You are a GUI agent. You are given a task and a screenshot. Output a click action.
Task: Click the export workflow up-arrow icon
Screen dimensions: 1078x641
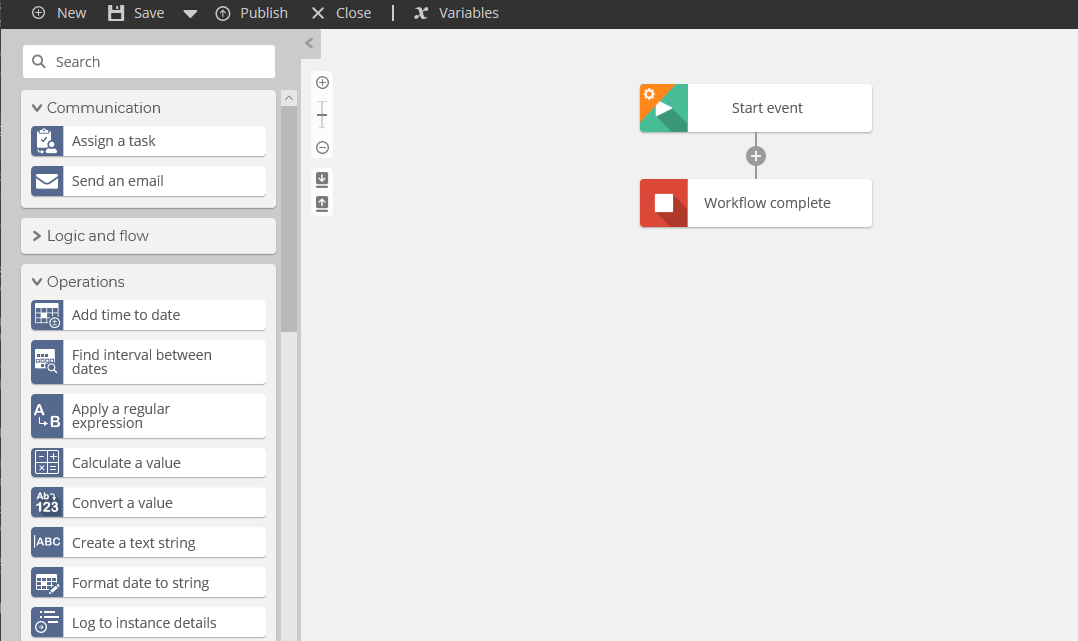[x=322, y=204]
